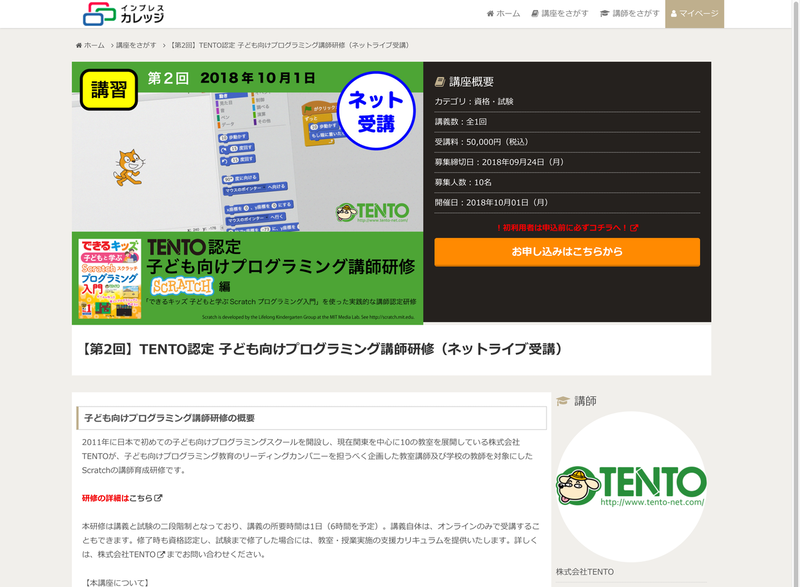Open the マイページ tab

(x=694, y=14)
